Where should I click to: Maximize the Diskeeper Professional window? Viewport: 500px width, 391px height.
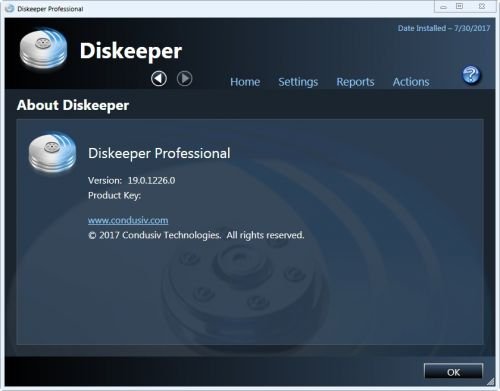click(459, 6)
